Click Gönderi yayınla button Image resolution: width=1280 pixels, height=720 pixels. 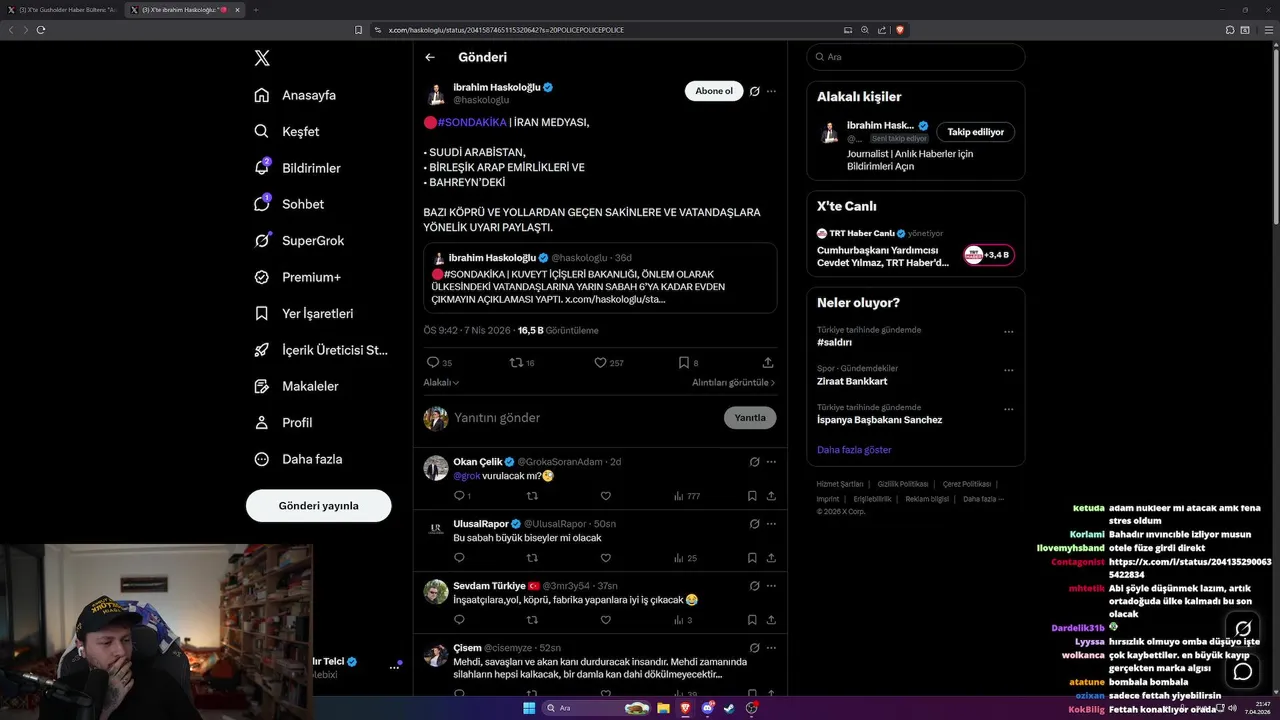318,506
